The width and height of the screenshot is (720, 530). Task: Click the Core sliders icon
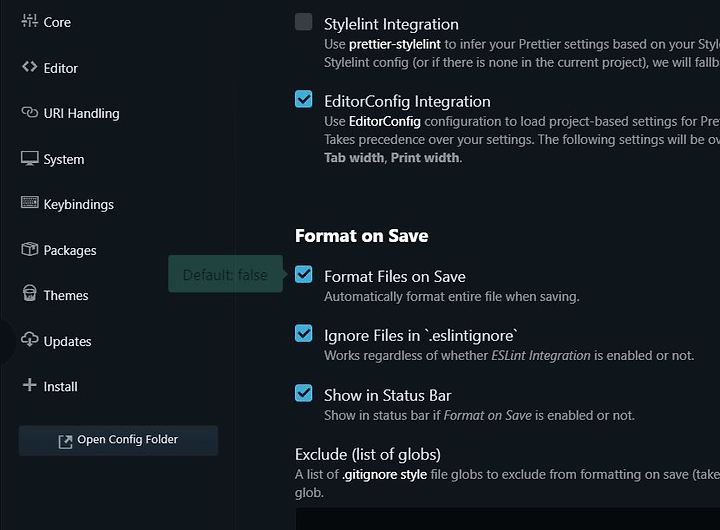[x=29, y=21]
